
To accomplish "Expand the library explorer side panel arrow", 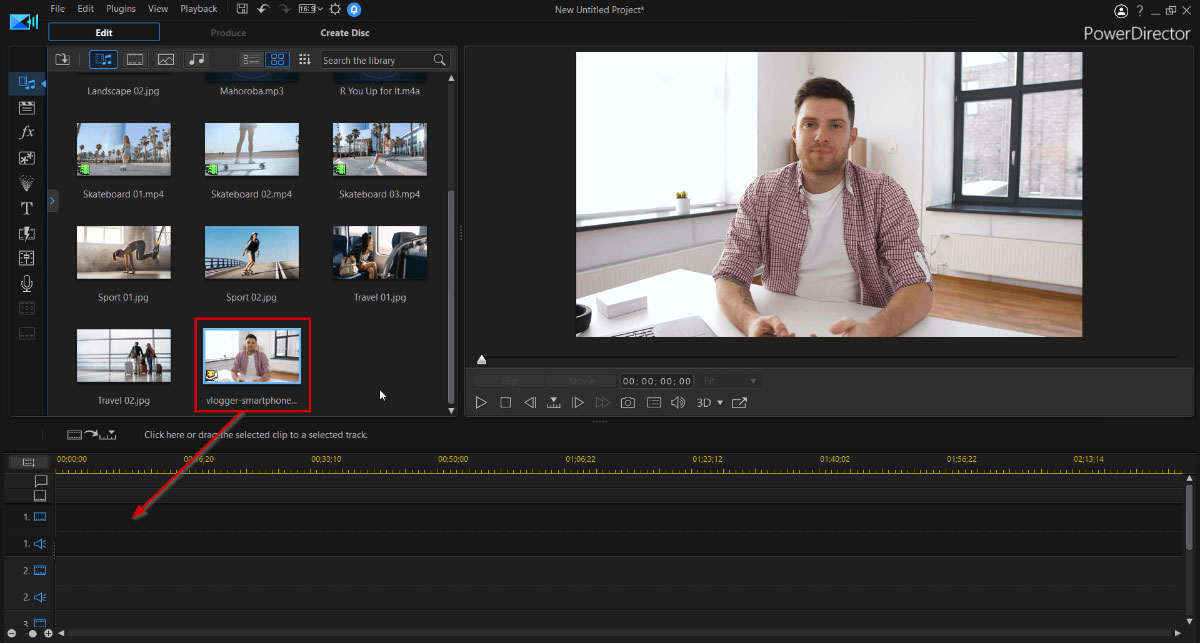I will [53, 202].
